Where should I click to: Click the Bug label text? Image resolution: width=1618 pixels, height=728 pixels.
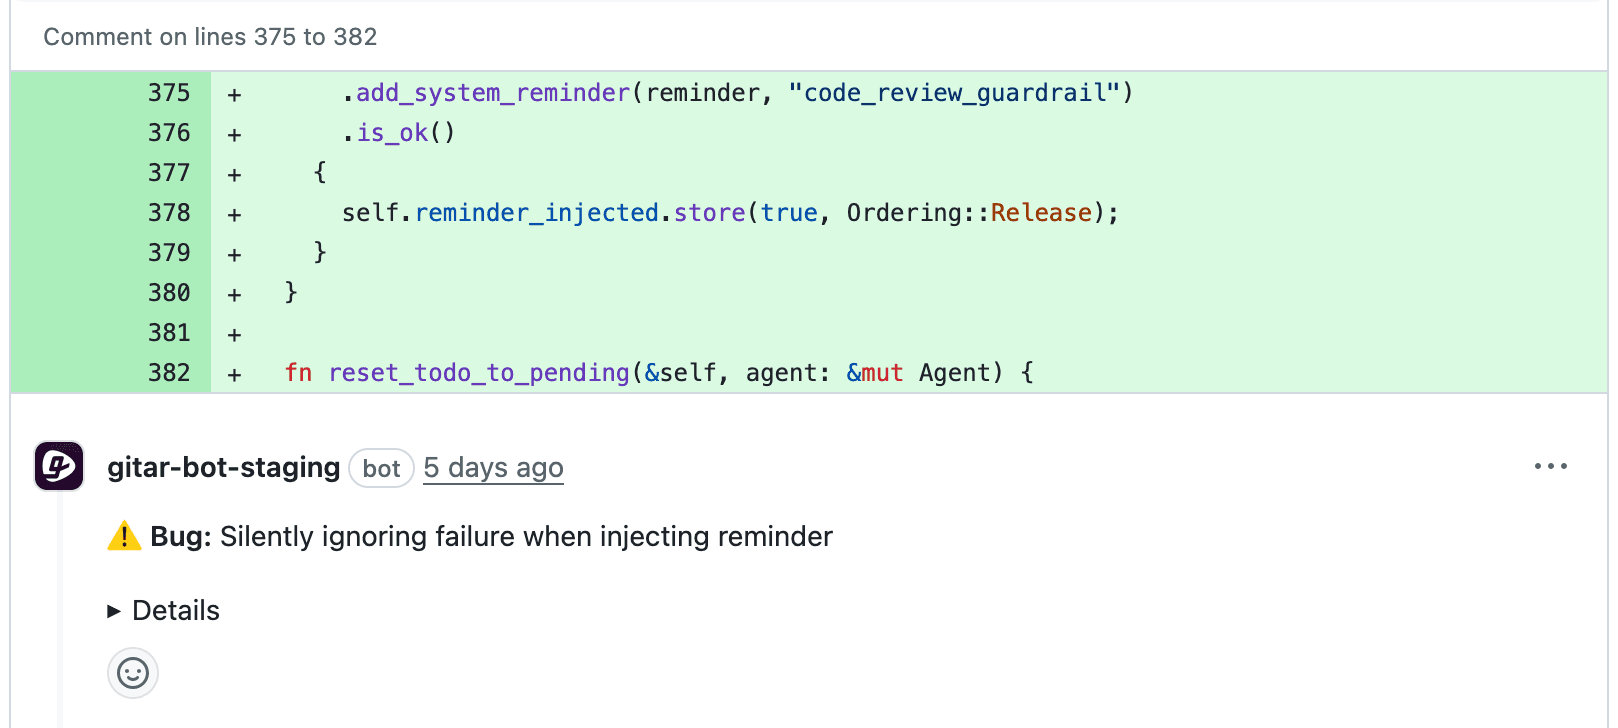tap(178, 536)
